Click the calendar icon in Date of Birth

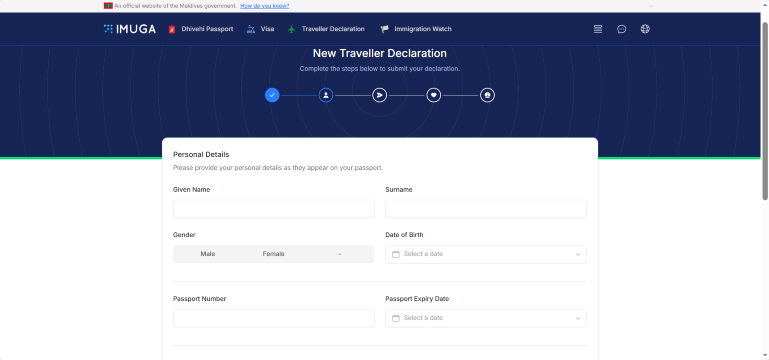[396, 255]
